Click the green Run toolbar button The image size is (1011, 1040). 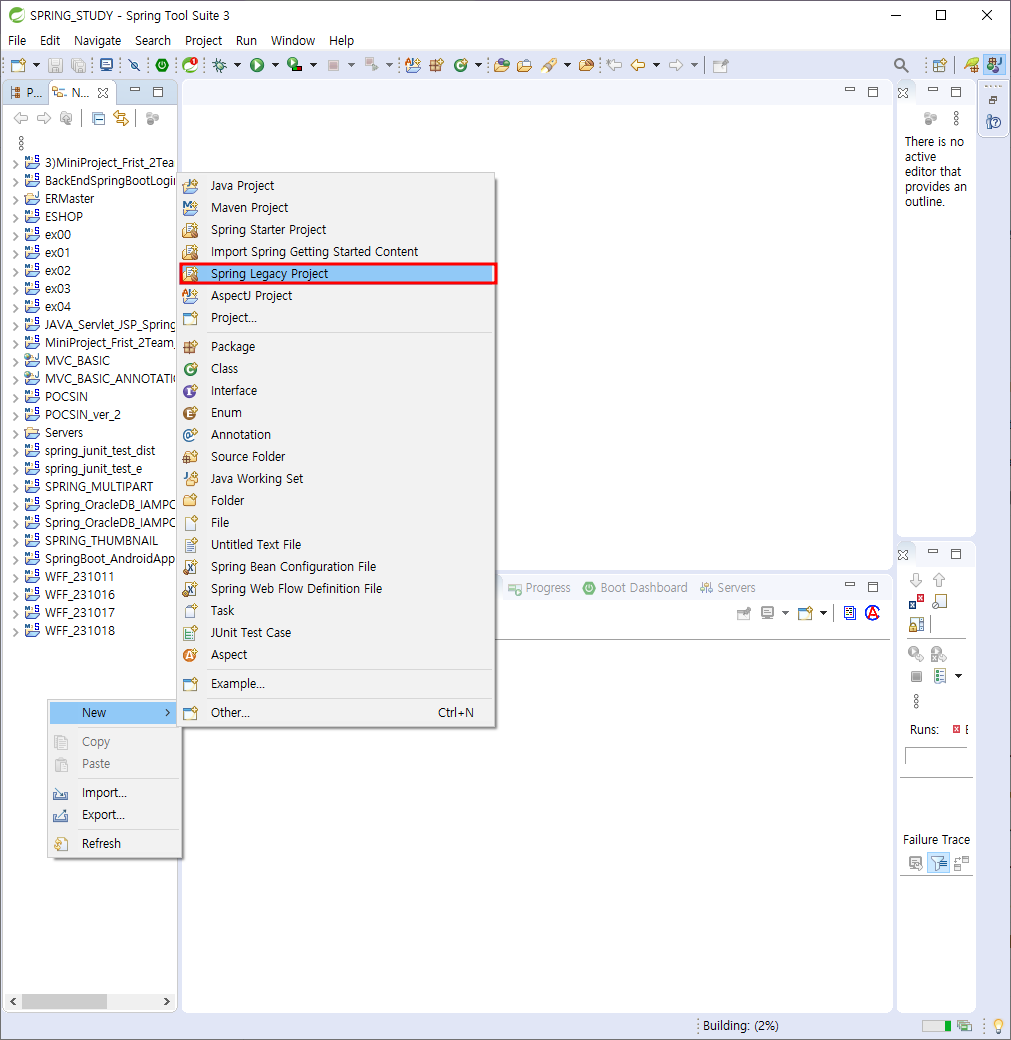(257, 65)
